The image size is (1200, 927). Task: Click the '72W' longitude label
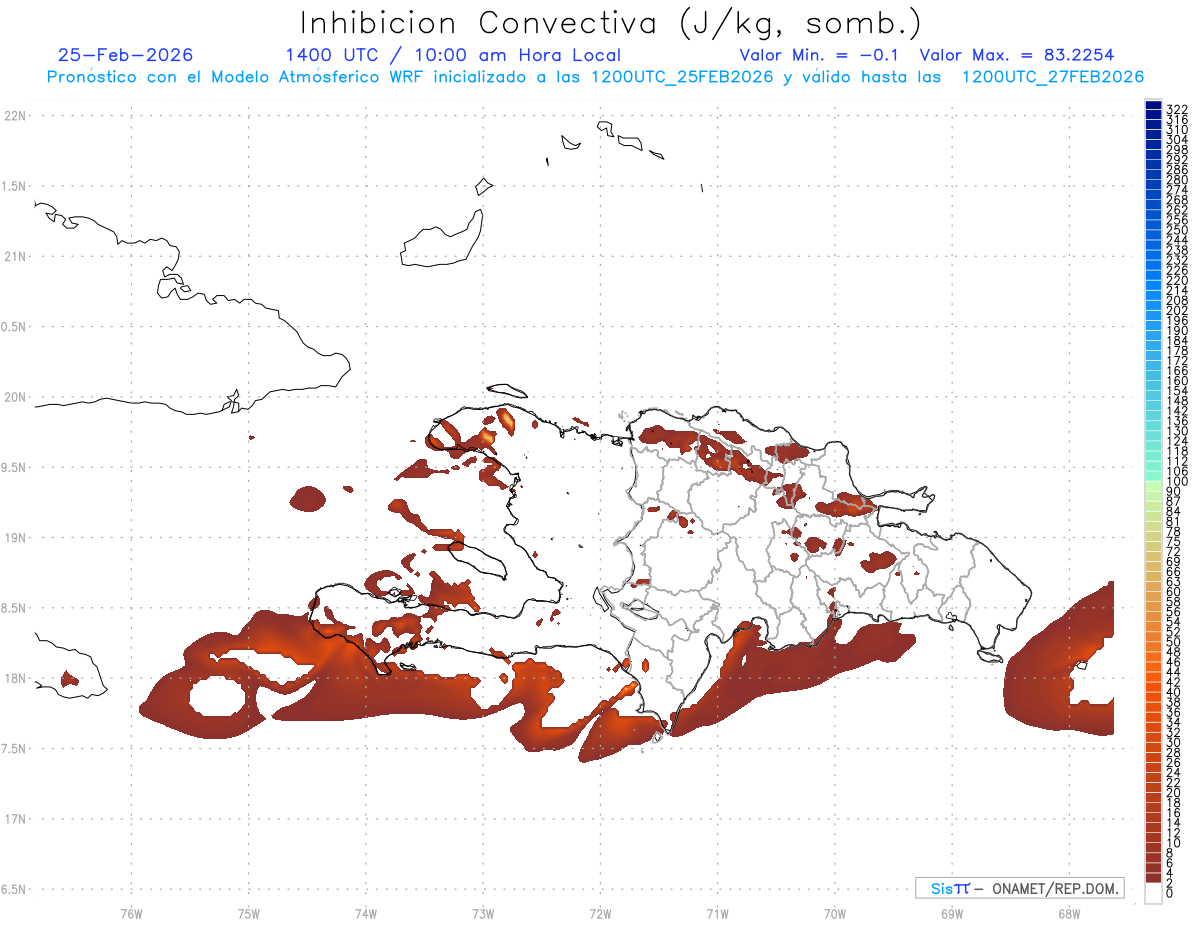pos(600,913)
